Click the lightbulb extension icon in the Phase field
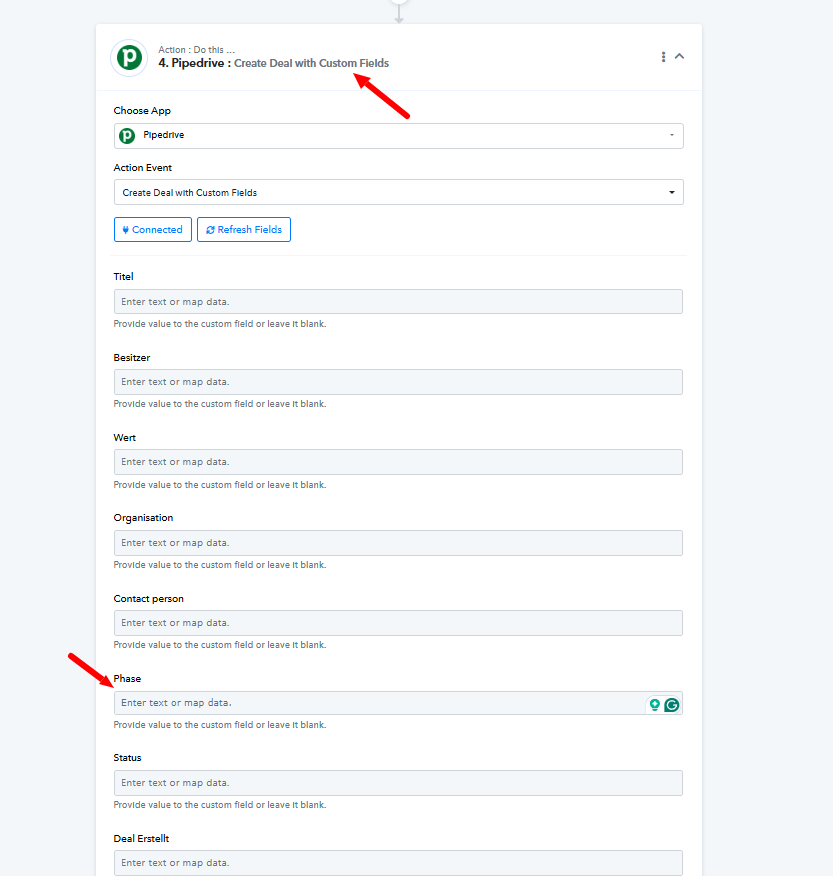Viewport: 833px width, 876px height. click(x=654, y=705)
